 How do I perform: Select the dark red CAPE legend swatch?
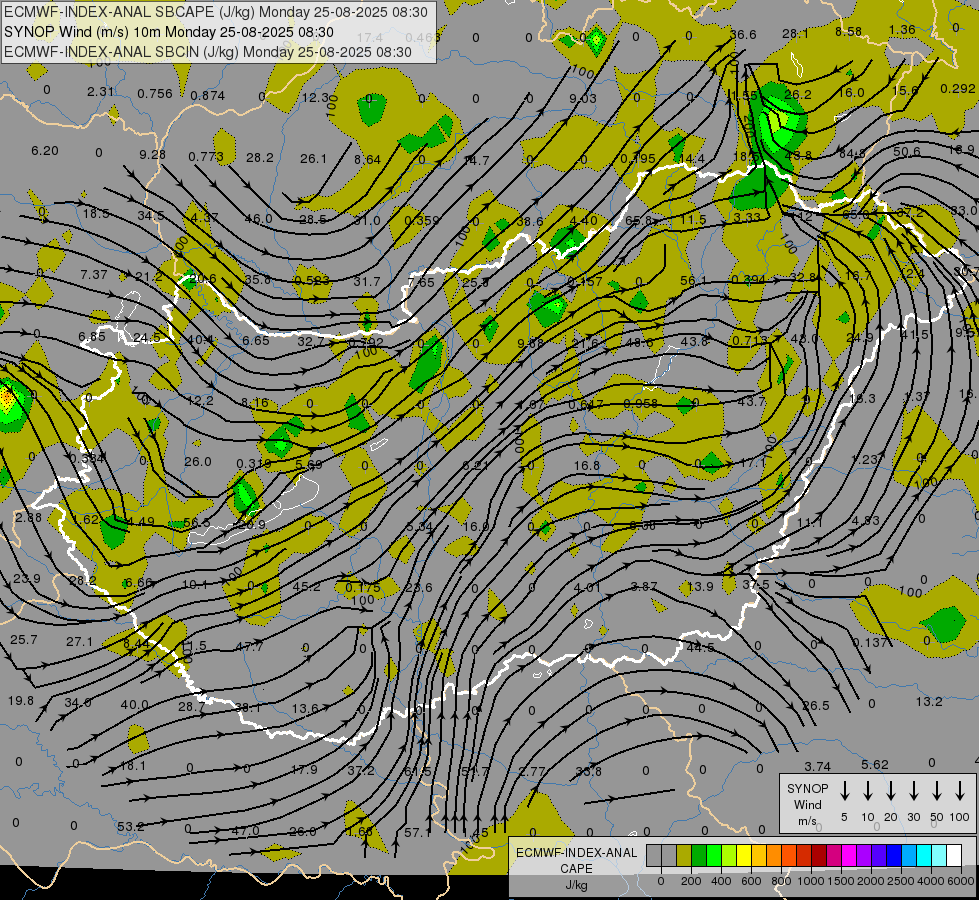click(x=819, y=856)
